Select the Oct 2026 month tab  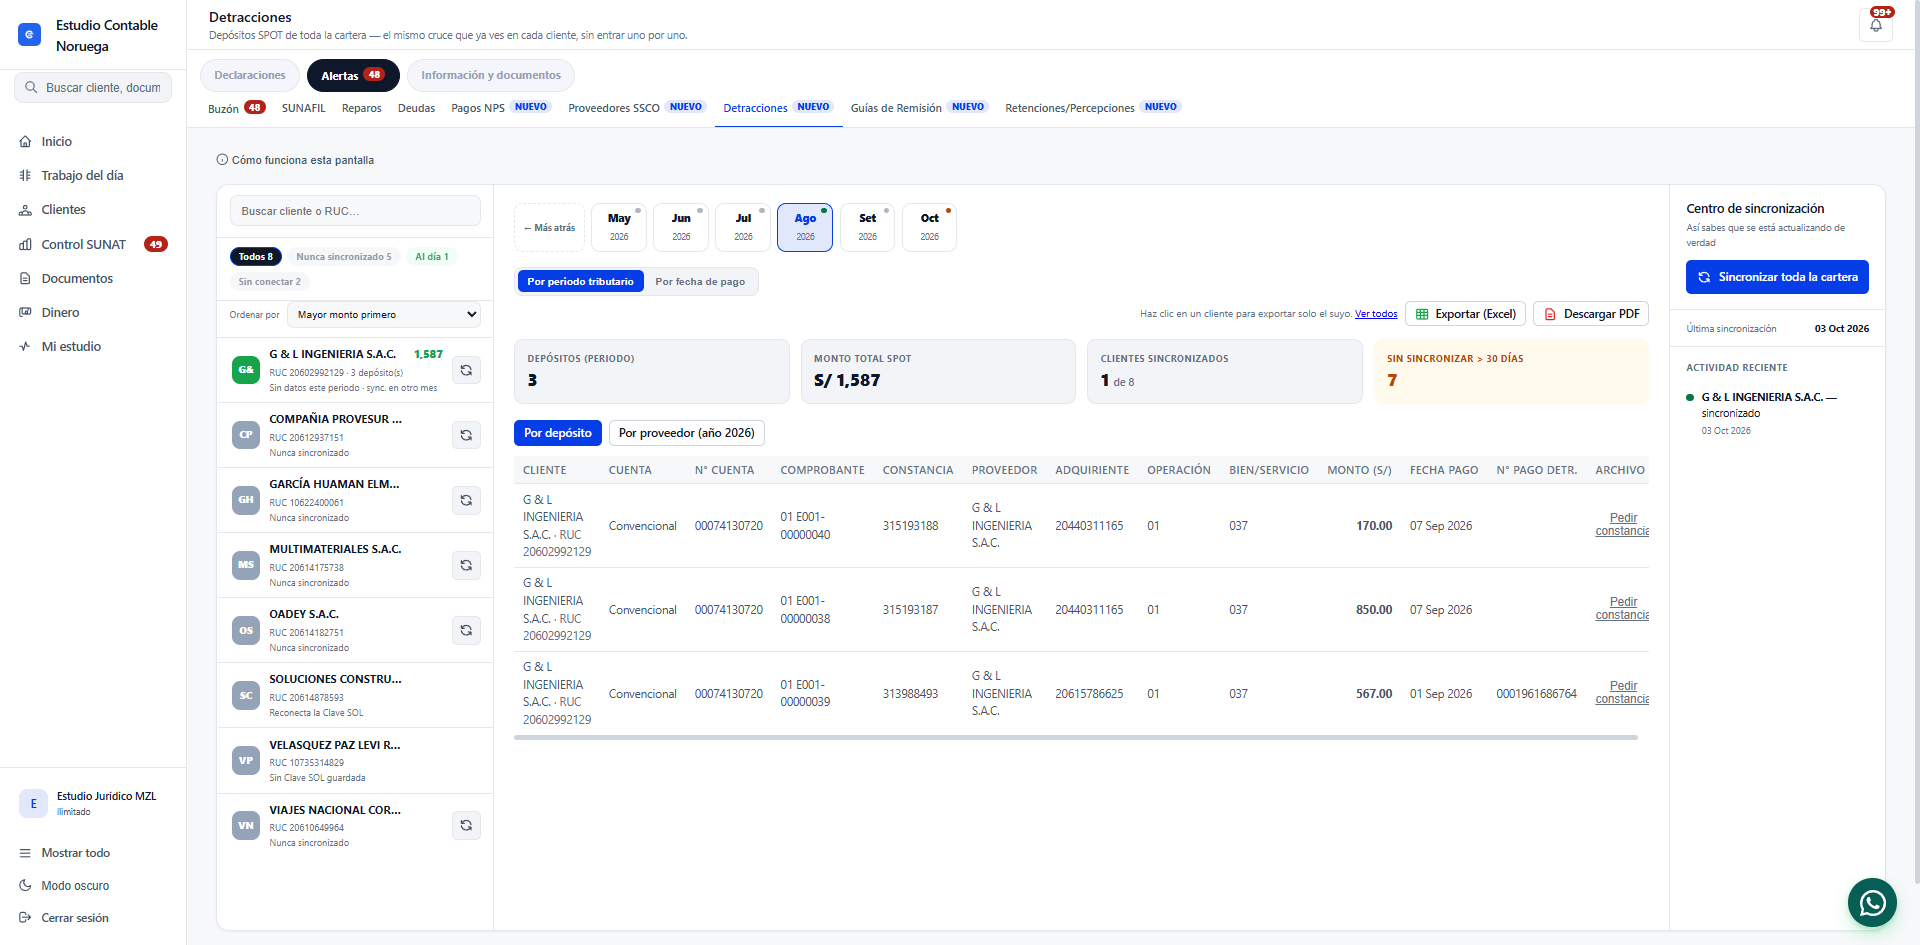coord(929,228)
